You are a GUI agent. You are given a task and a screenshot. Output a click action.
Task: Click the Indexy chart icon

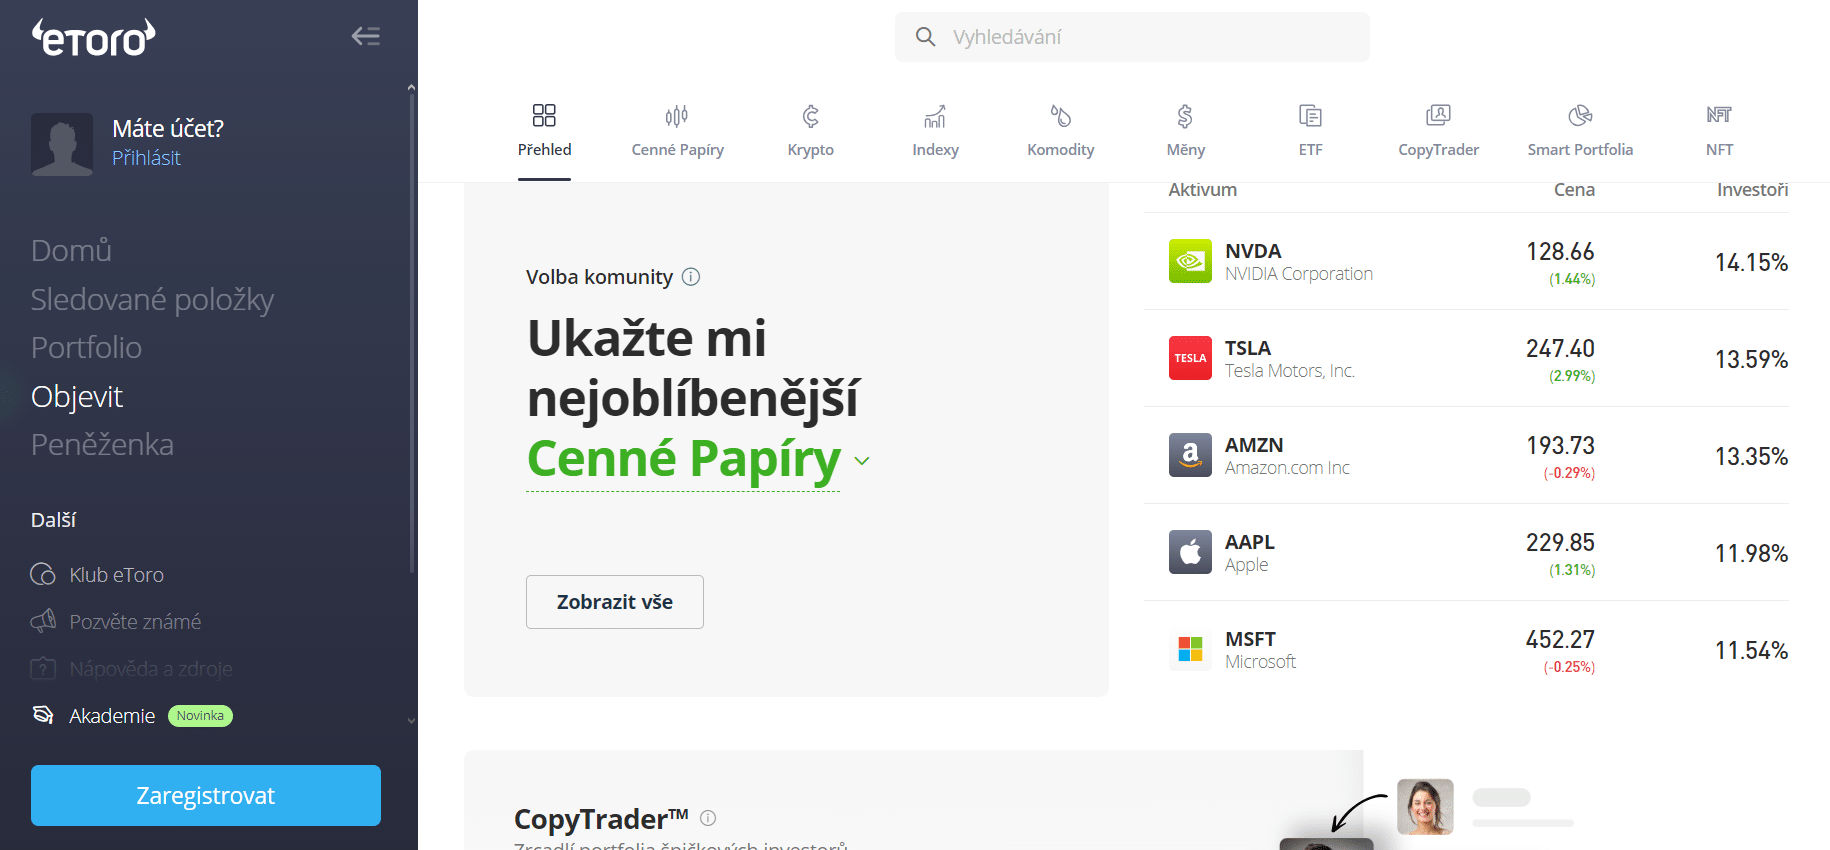click(935, 116)
